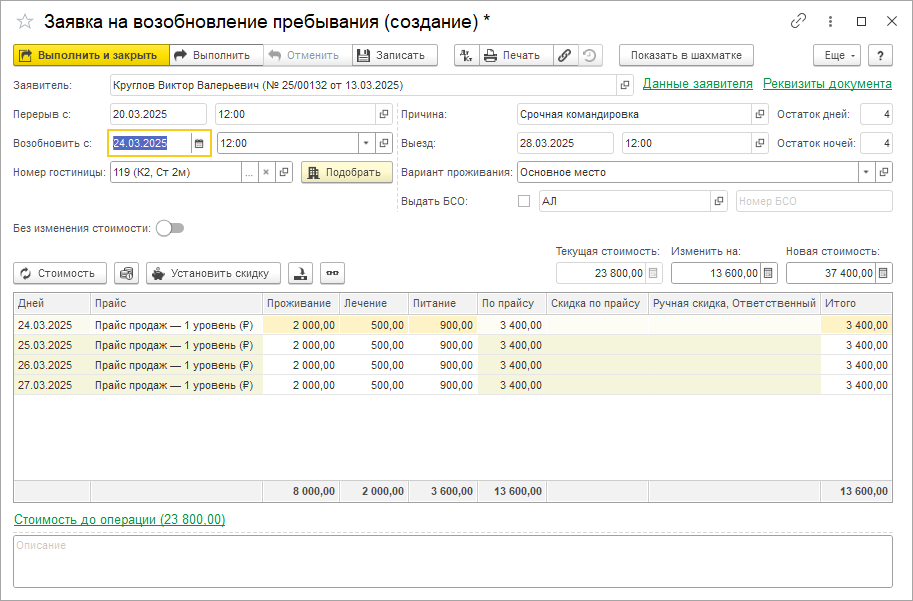The image size is (913, 601).
Task: Open the Заявитель record with its open icon
Action: pos(626,85)
